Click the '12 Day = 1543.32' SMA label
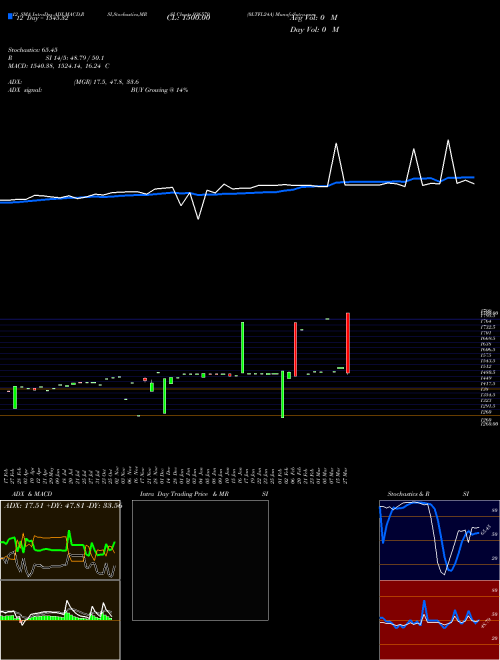Image resolution: width=500 pixels, height=660 pixels. [x=42, y=19]
